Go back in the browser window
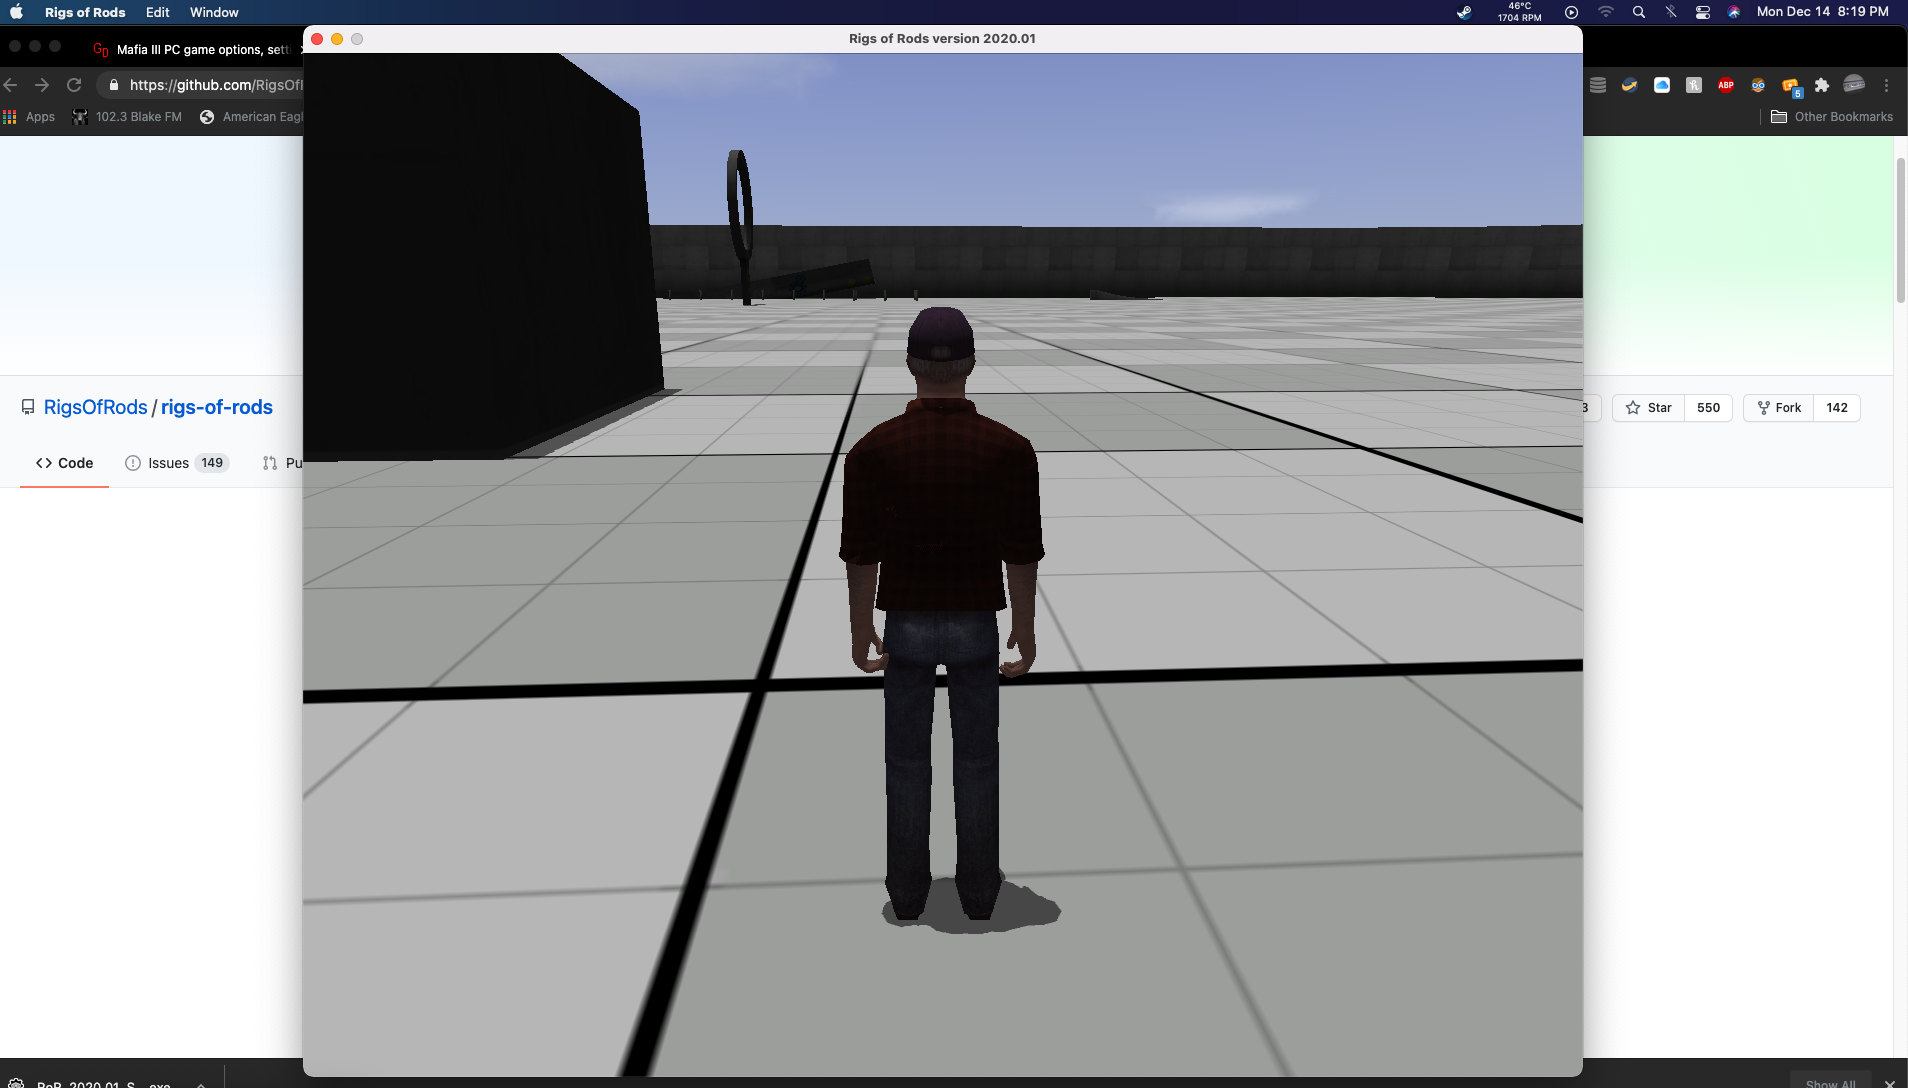This screenshot has width=1908, height=1088. tap(11, 85)
